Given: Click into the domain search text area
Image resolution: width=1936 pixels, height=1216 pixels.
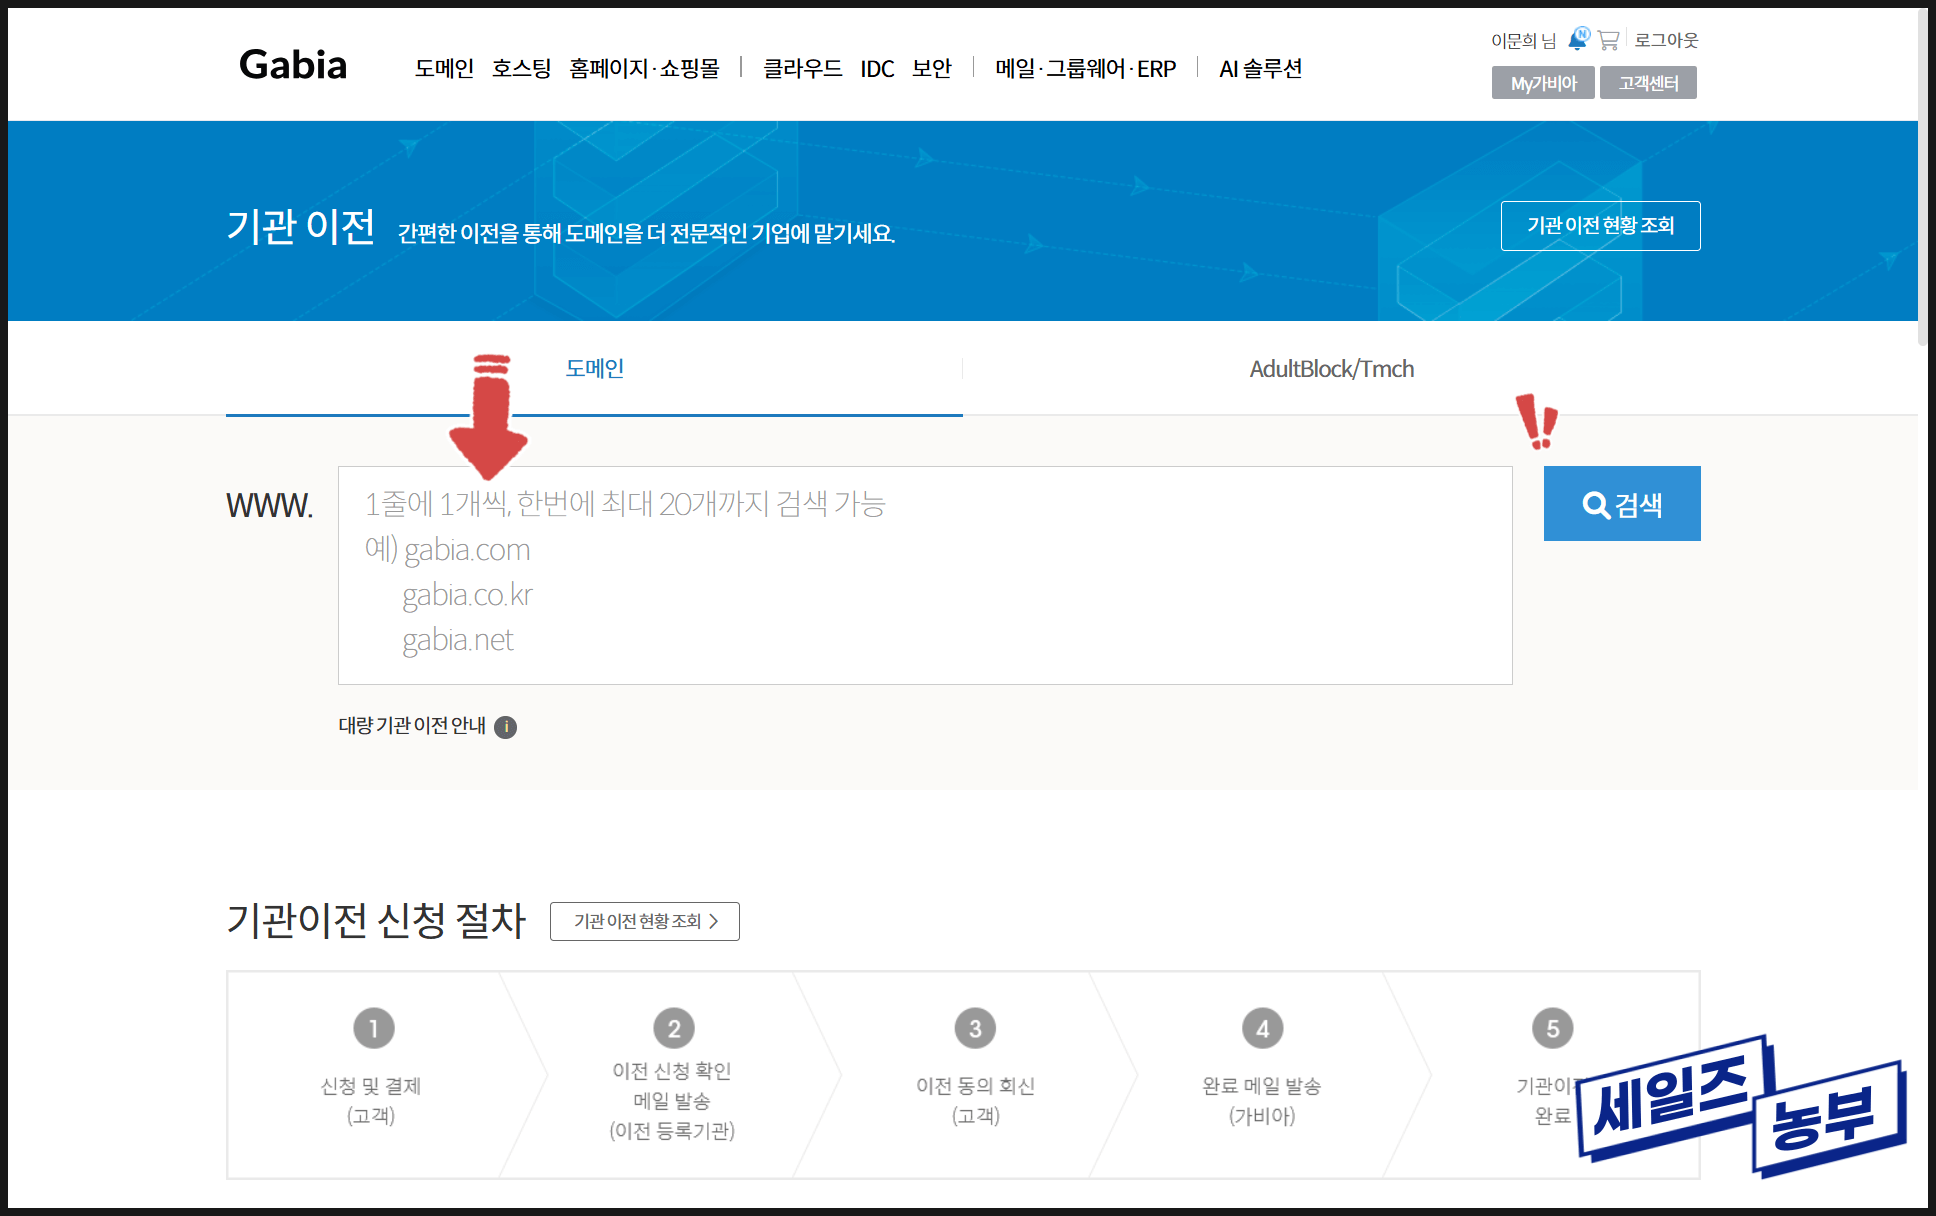Looking at the screenshot, I should (924, 575).
